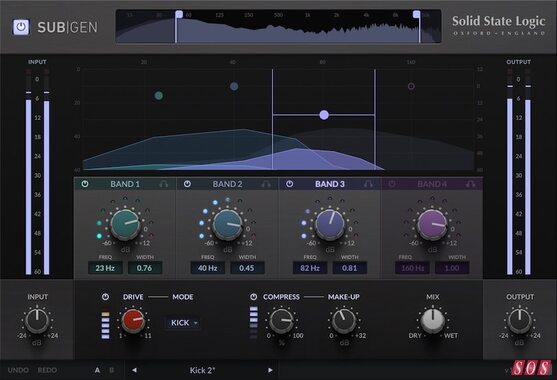The height and width of the screenshot is (380, 557).
Task: Click Band 4 frequency field 160 Hz
Action: [x=412, y=268]
